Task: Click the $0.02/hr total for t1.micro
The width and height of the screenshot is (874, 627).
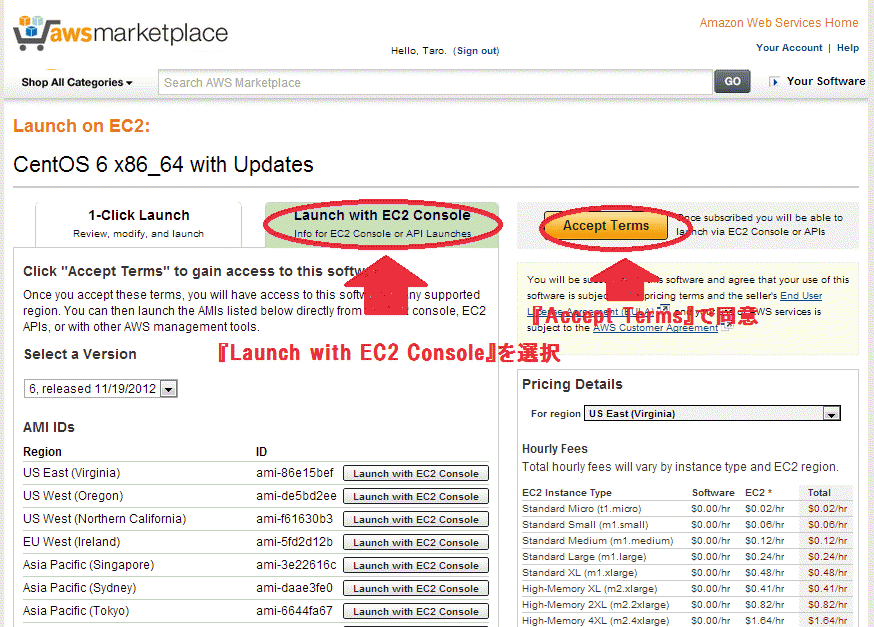Action: (x=827, y=509)
